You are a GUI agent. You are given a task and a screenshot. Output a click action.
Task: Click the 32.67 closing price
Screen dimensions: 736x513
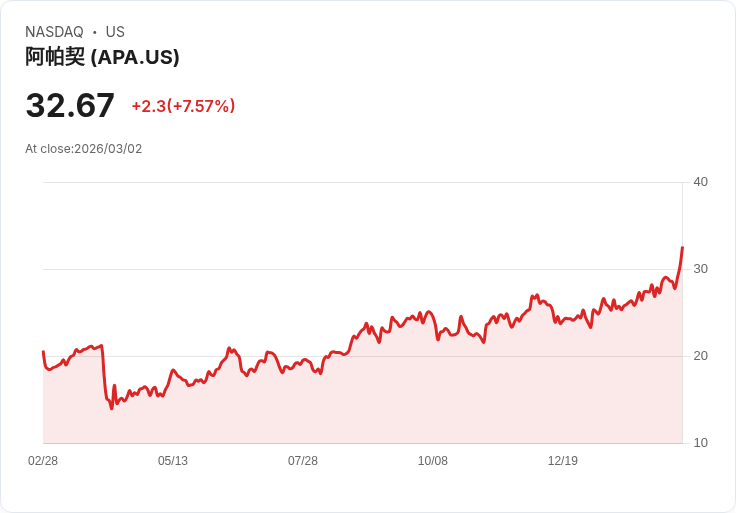70,106
